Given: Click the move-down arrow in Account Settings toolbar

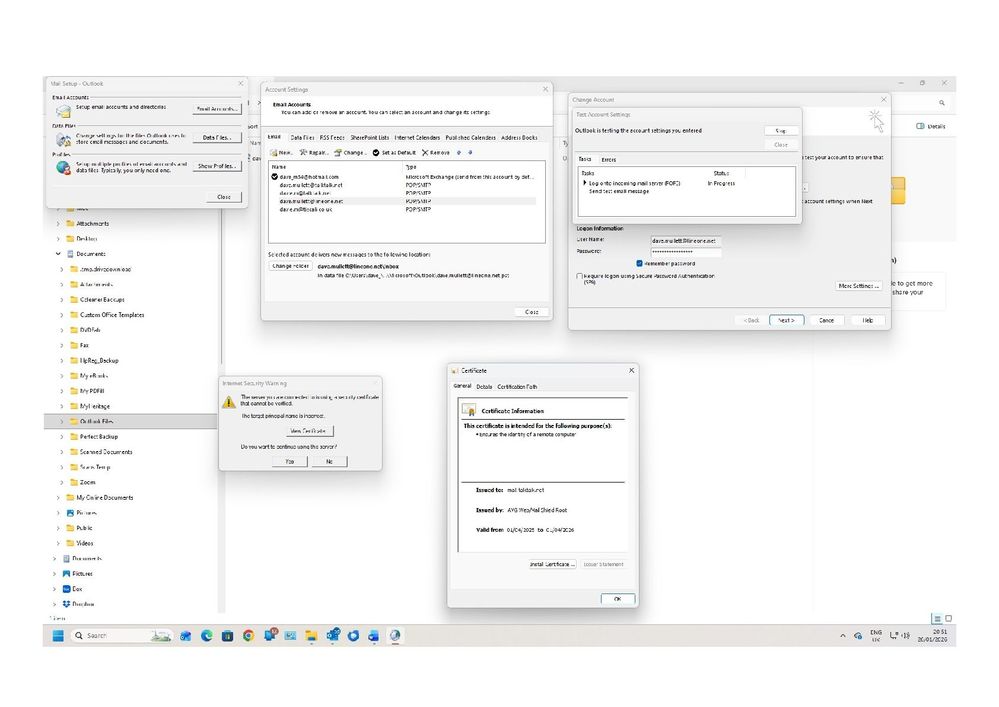Looking at the screenshot, I should (x=470, y=153).
